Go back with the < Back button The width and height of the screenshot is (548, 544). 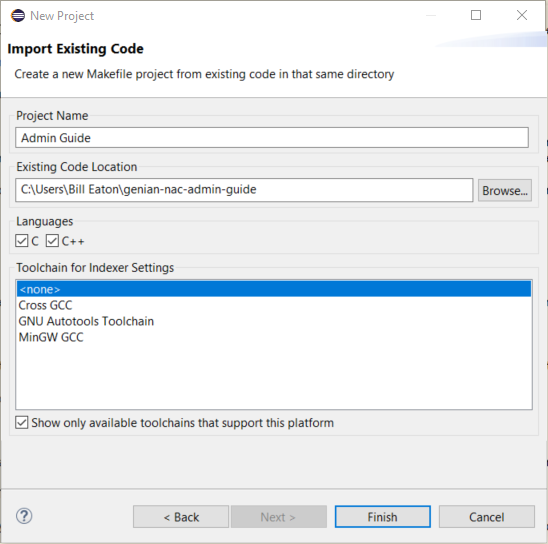(x=181, y=517)
